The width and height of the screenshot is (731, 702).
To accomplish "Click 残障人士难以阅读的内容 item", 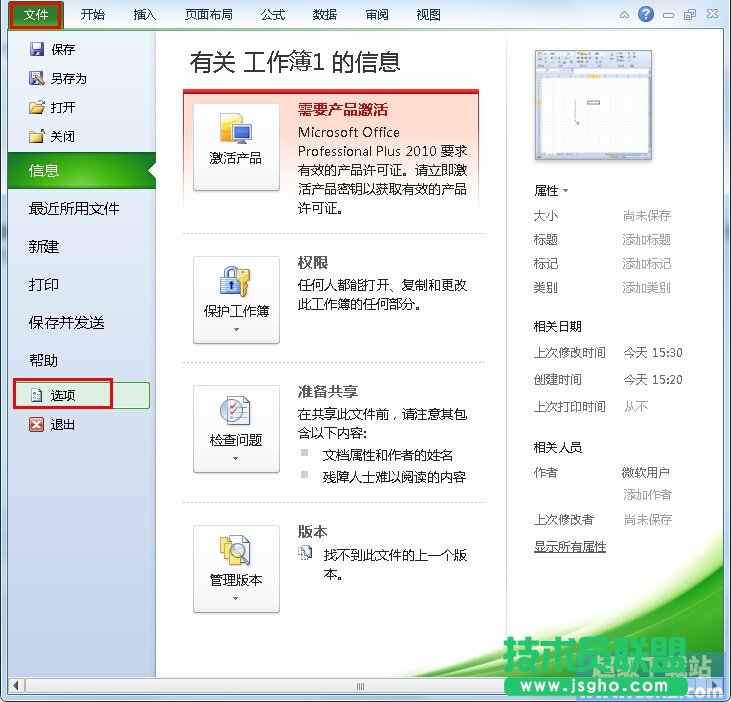I will [x=394, y=476].
